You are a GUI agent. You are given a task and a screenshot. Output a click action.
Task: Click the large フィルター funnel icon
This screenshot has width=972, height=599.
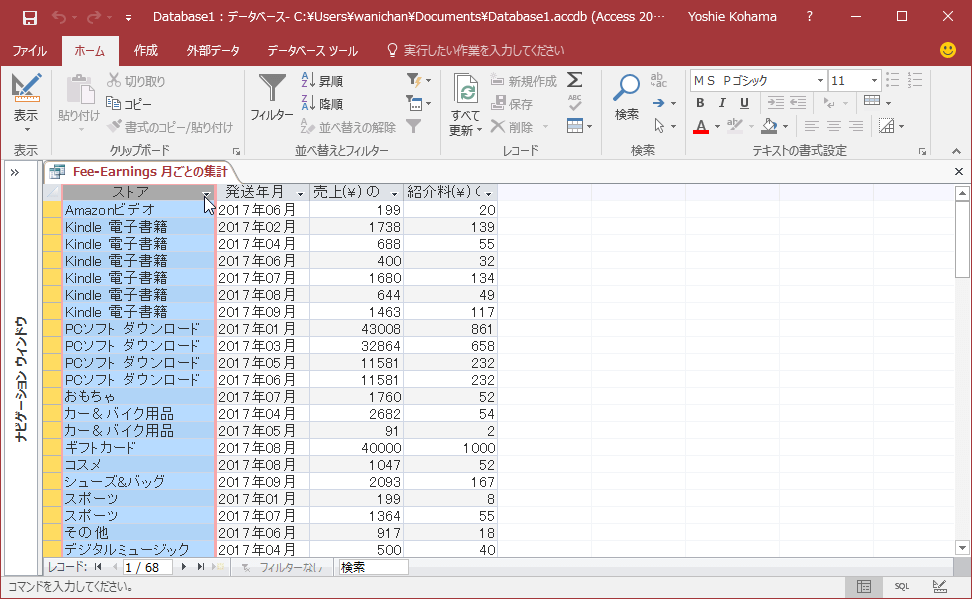[x=272, y=87]
